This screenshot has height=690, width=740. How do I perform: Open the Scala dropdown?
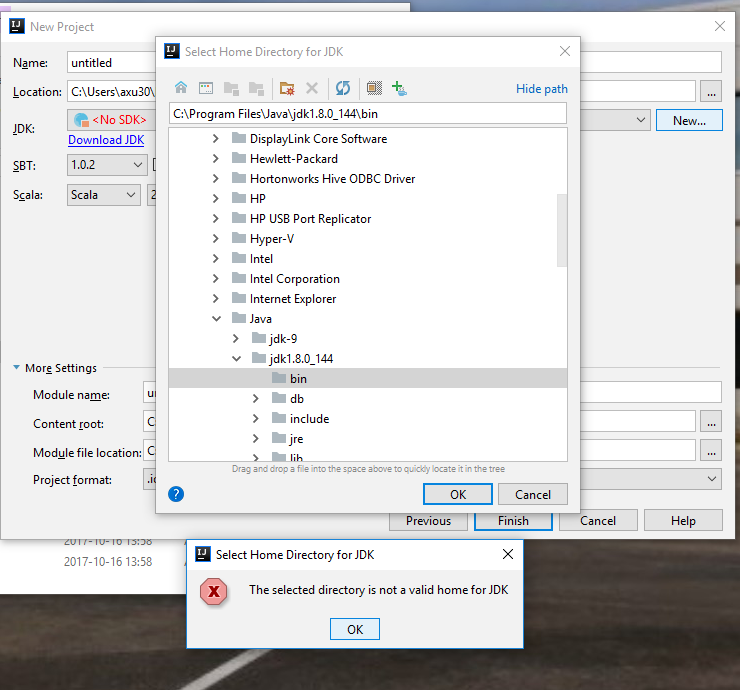tap(104, 195)
